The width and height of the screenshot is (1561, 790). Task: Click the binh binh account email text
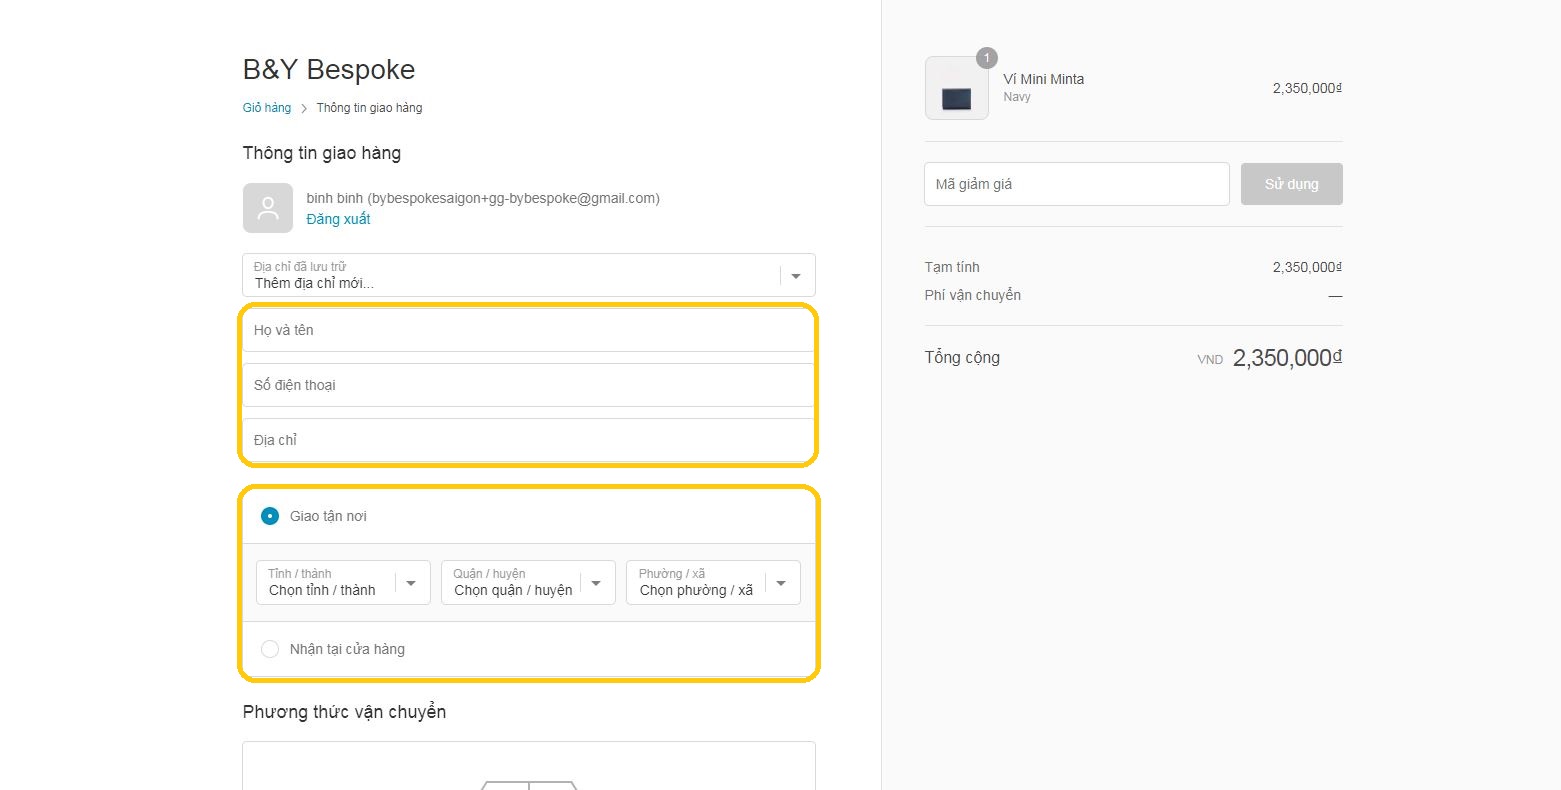(483, 198)
